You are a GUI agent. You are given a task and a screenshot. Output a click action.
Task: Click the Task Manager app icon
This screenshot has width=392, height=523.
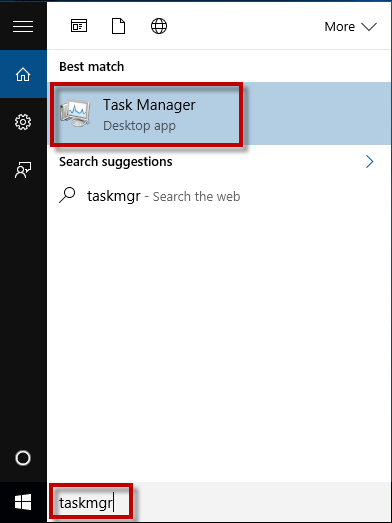(x=75, y=114)
